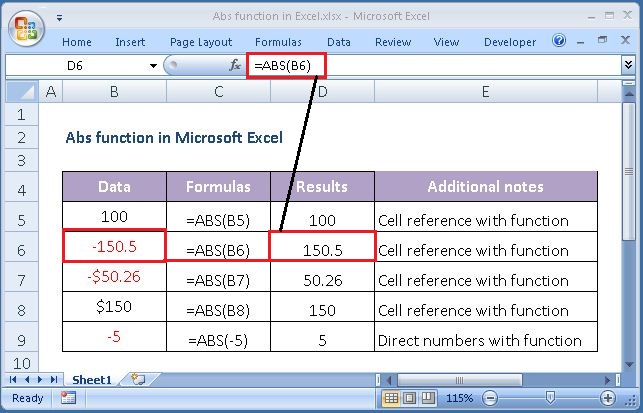
Task: Click the Select All corner button
Action: 22,91
